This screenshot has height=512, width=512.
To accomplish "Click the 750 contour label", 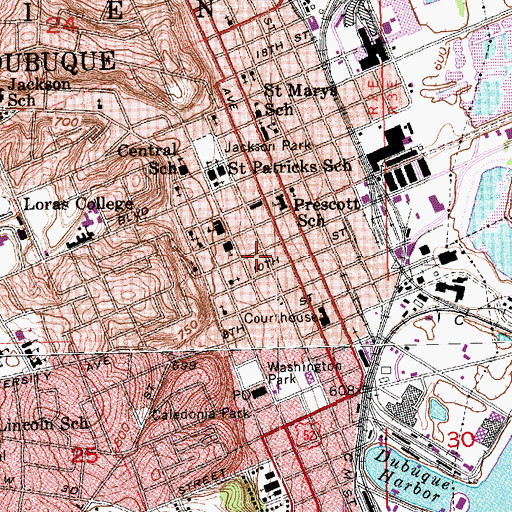I will (188, 331).
